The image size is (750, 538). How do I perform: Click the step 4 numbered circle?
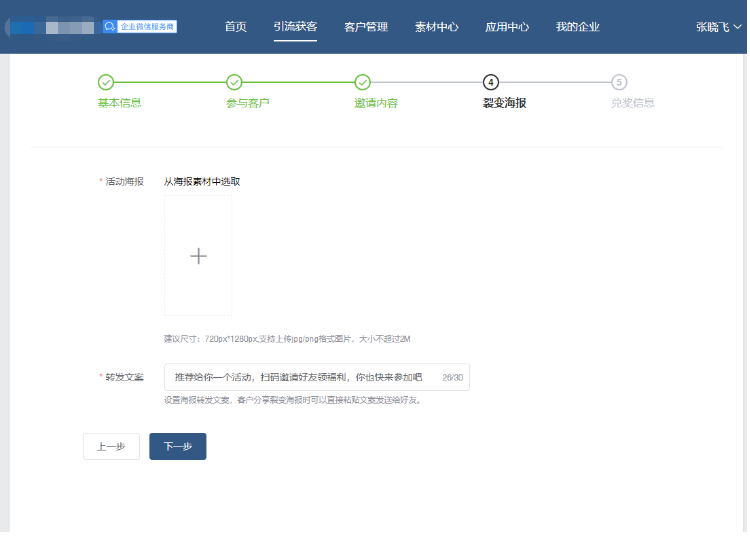(x=491, y=82)
